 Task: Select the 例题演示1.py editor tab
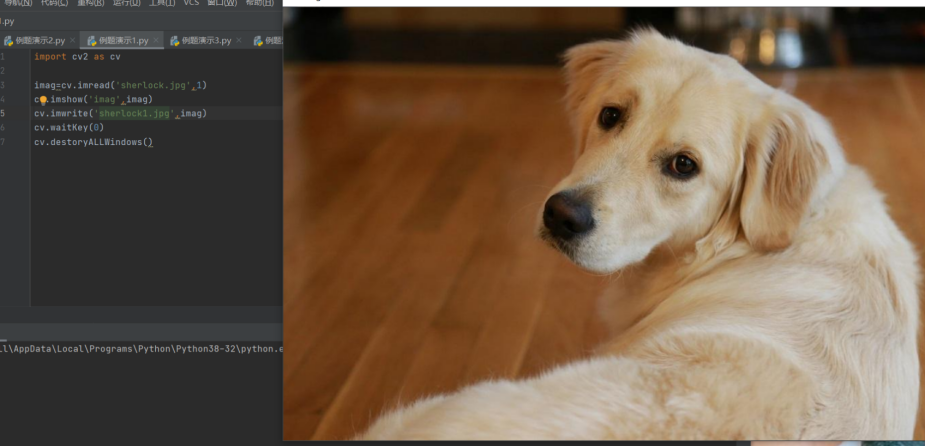point(123,41)
